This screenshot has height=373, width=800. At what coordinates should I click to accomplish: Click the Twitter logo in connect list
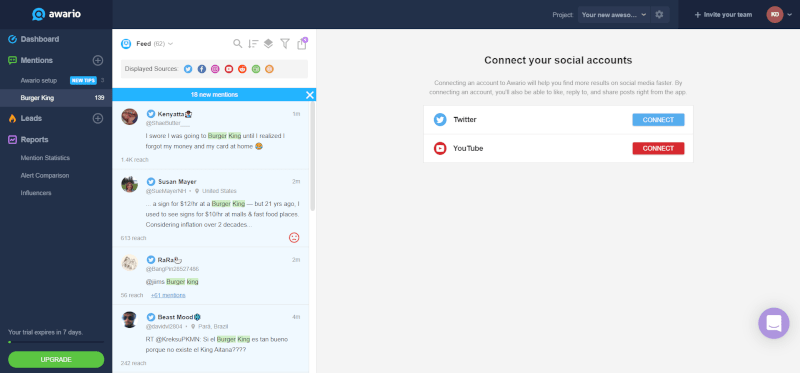click(x=440, y=120)
